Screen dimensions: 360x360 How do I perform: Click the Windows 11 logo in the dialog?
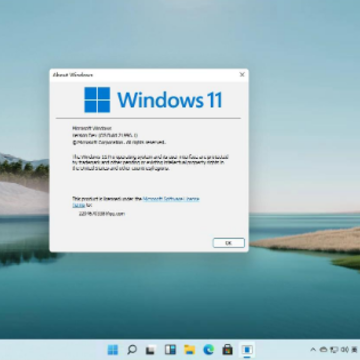click(x=153, y=100)
